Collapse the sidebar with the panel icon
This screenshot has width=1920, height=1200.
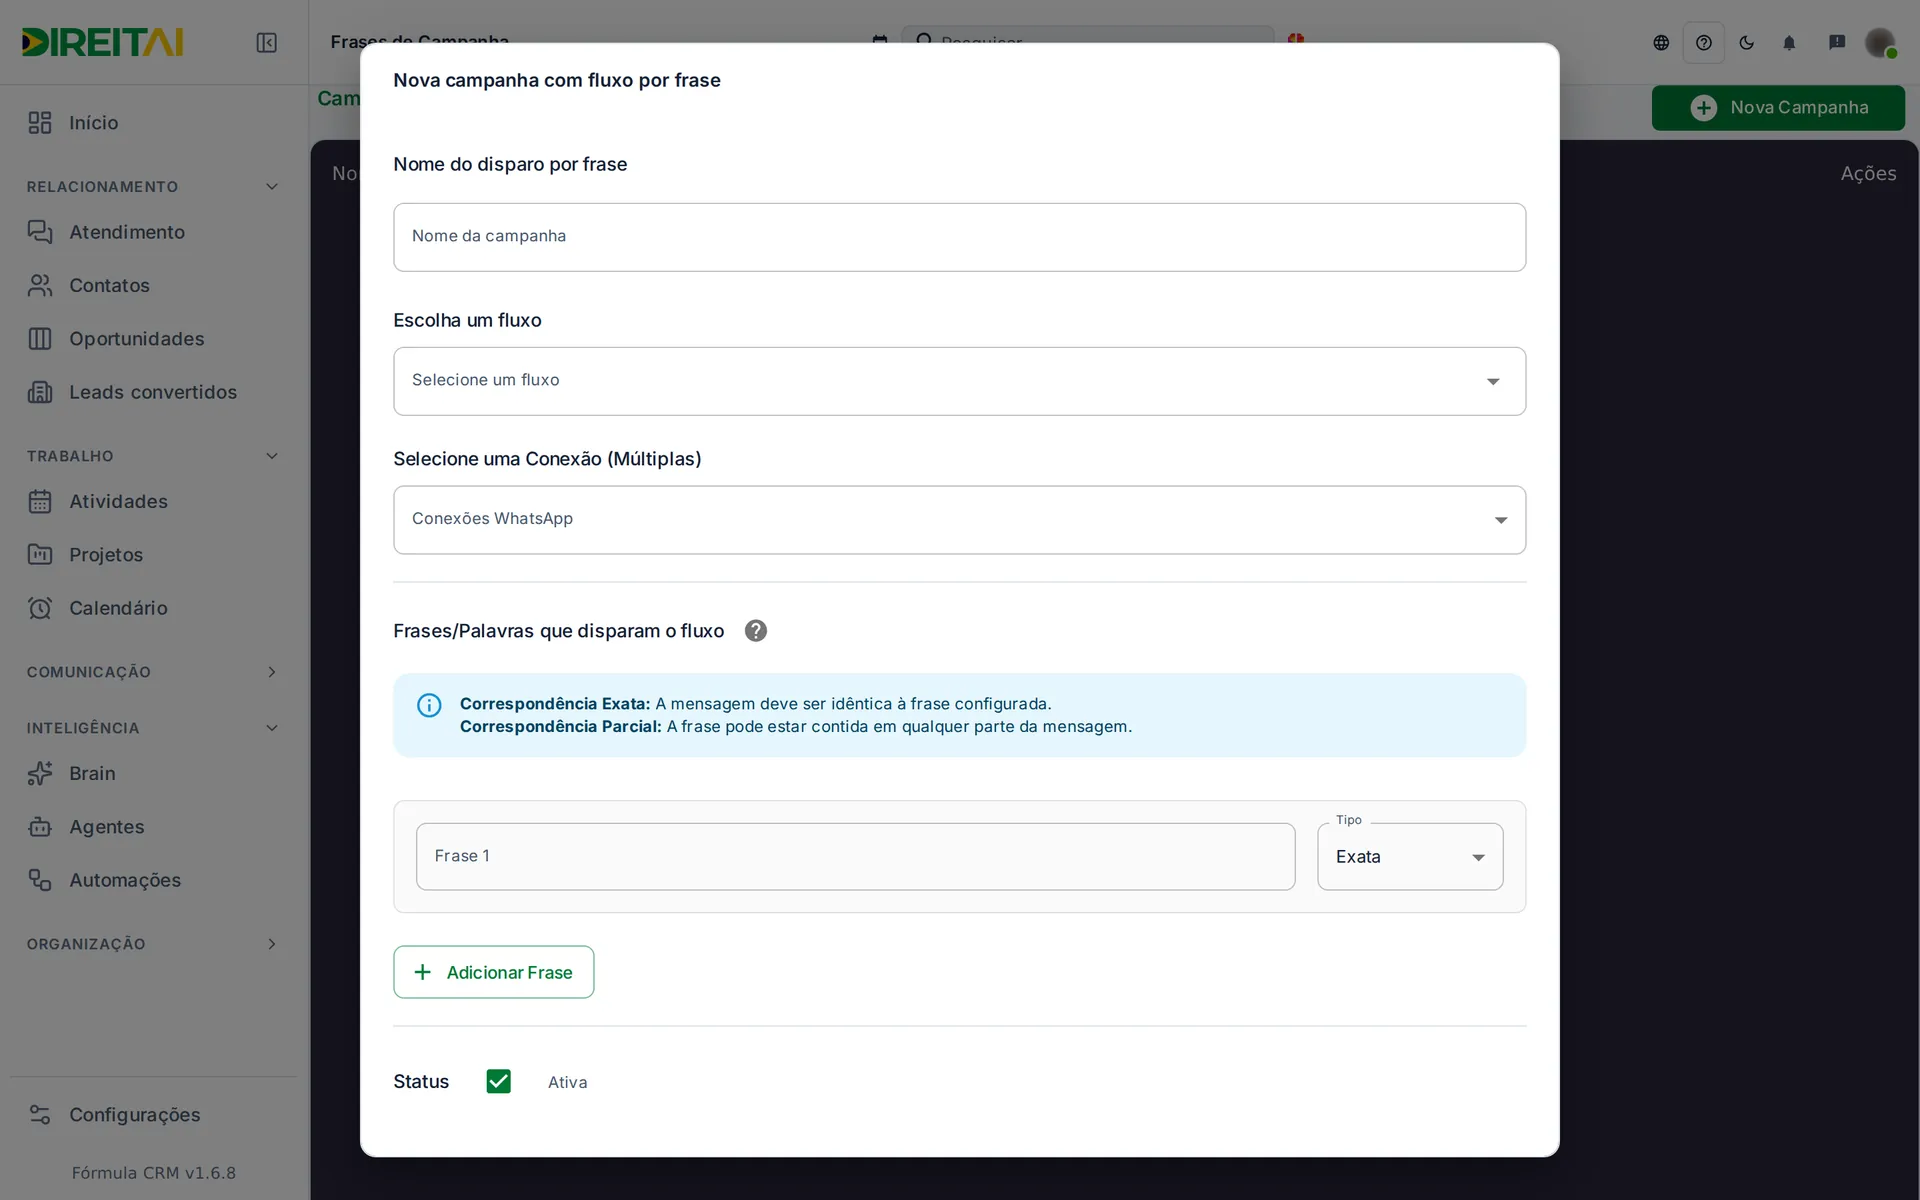pos(266,43)
